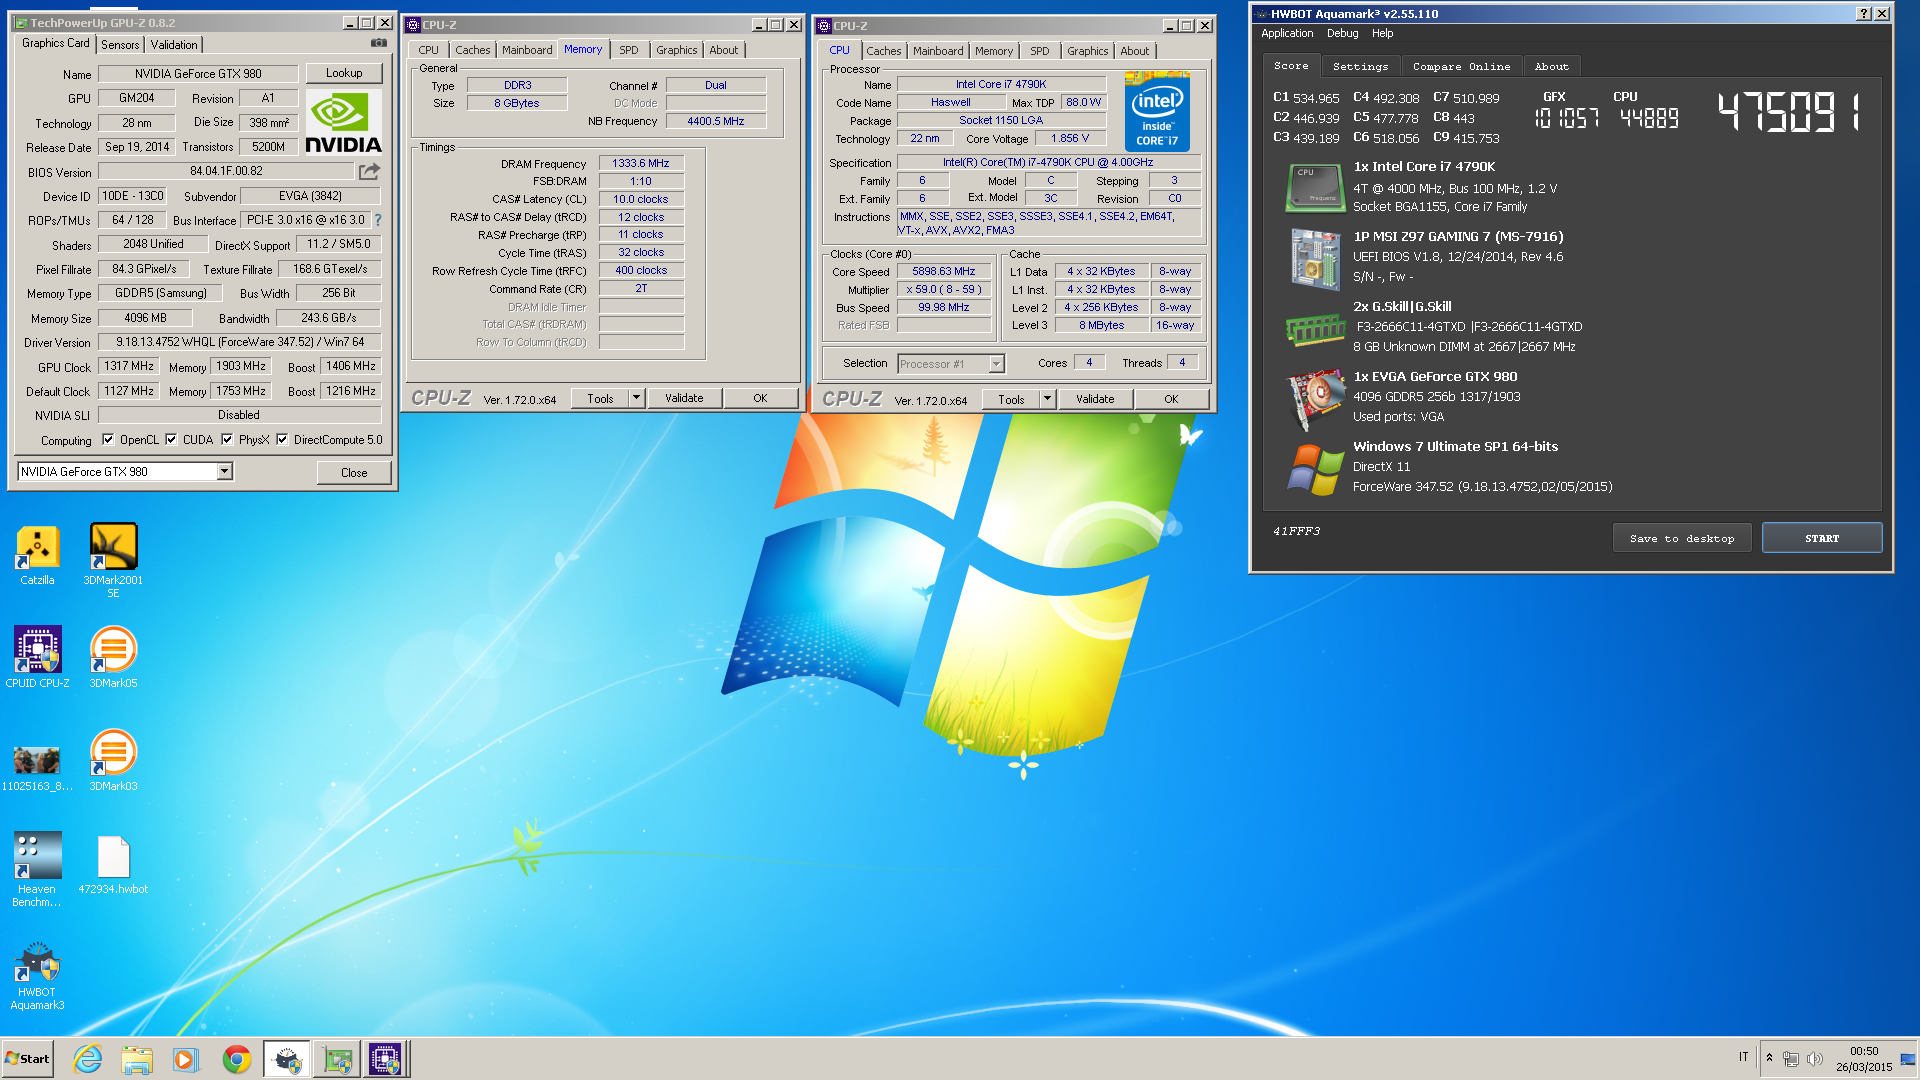The image size is (1920, 1080).
Task: Click the Close button in GPU-Z
Action: 354,473
